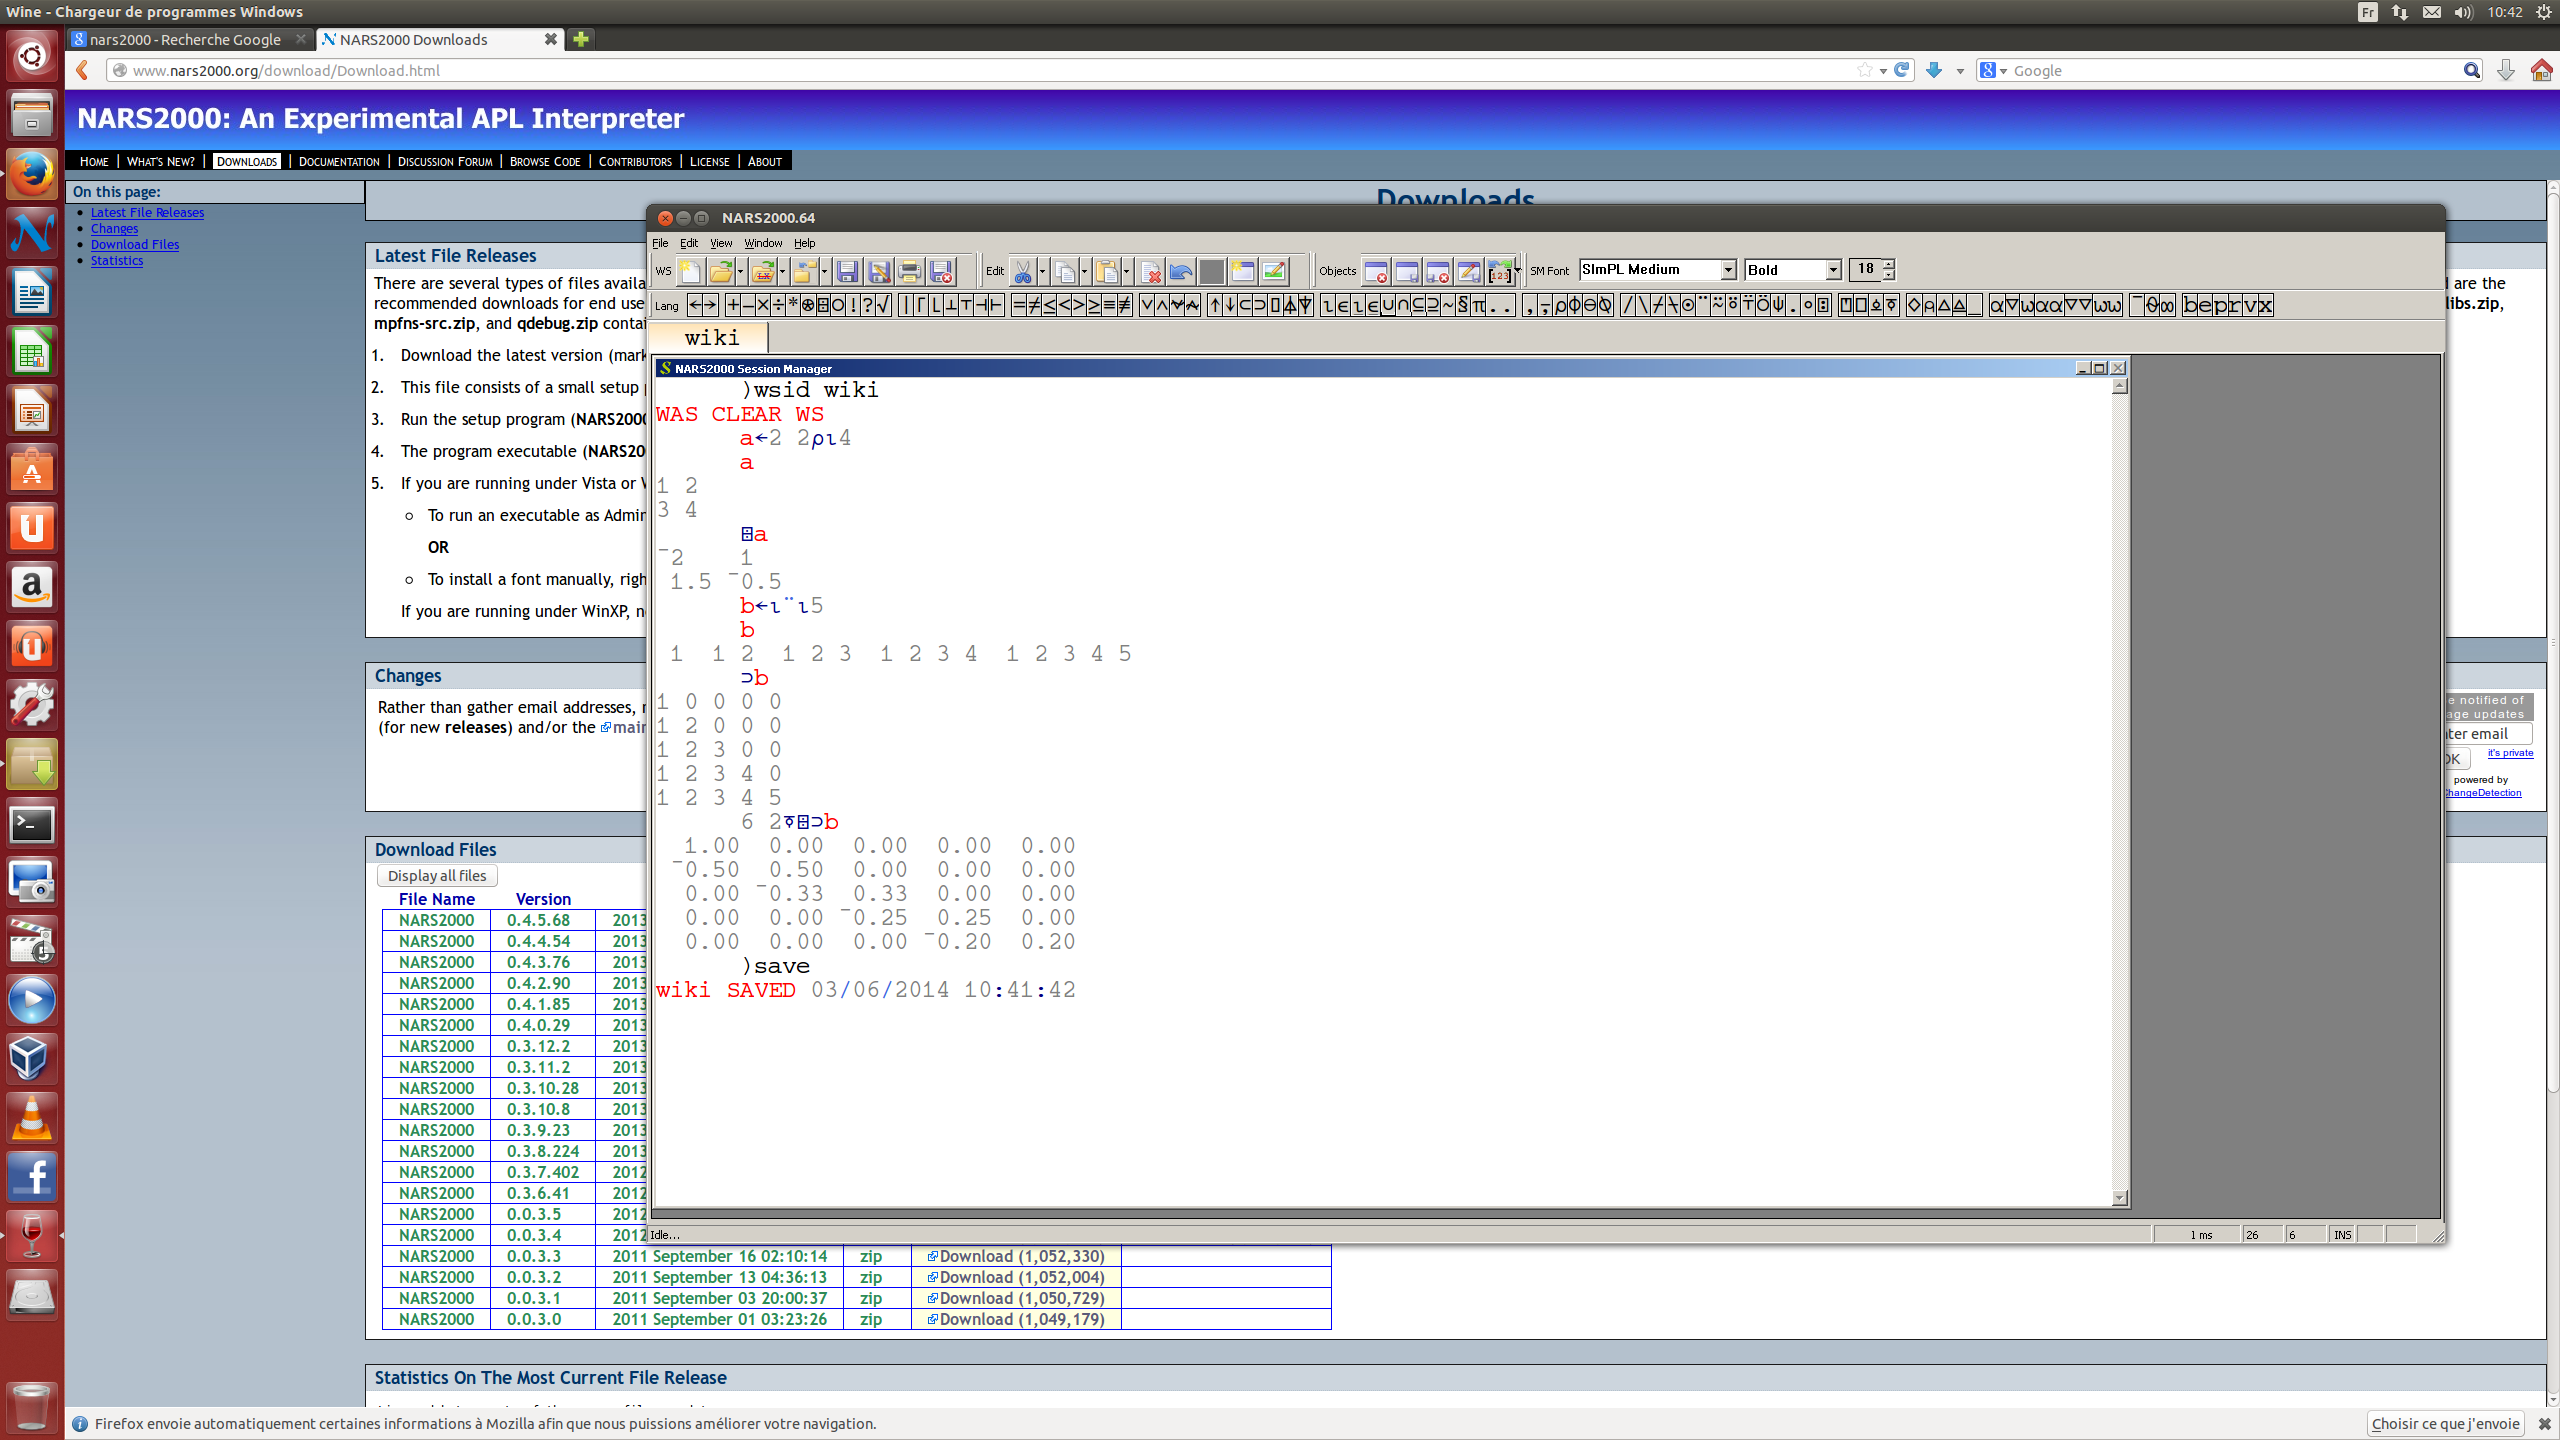This screenshot has height=1440, width=2560.
Task: Click the save object window icon in Objects
Action: point(1407,271)
